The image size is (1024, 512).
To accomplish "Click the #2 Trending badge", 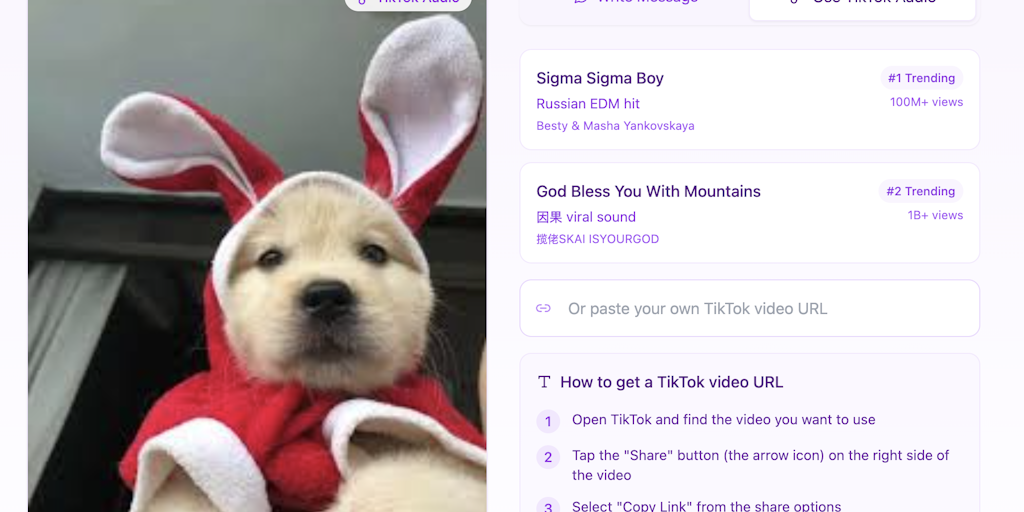I will pos(921,191).
